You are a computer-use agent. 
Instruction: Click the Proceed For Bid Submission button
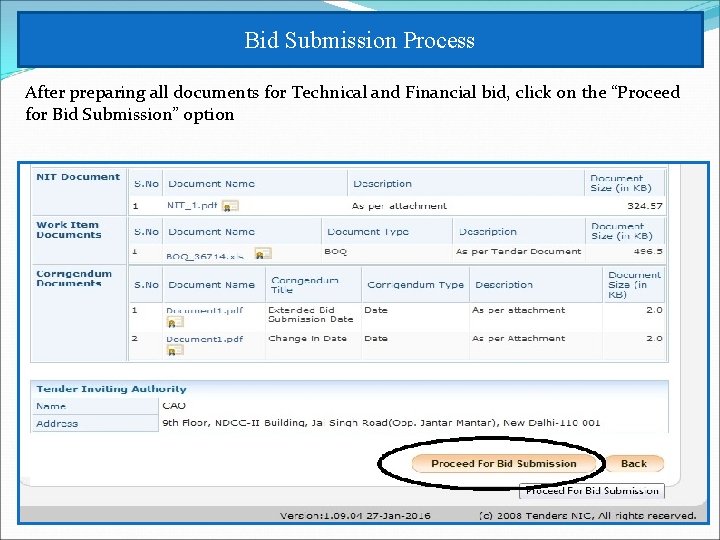pos(504,463)
